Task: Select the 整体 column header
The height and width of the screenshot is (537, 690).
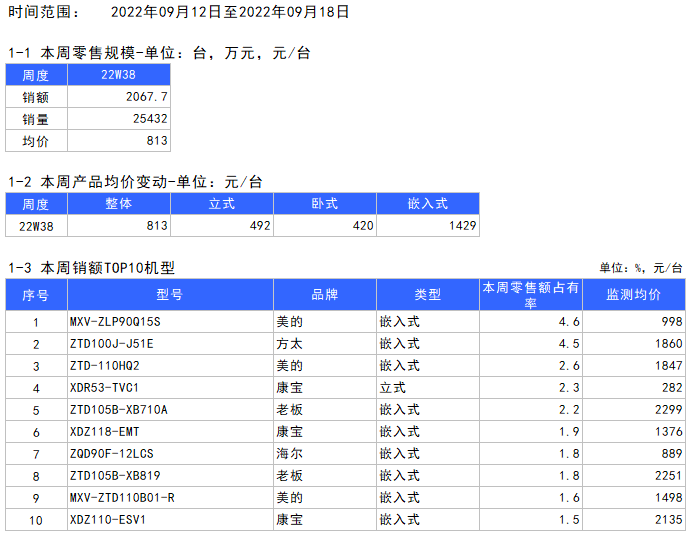Action: (119, 203)
